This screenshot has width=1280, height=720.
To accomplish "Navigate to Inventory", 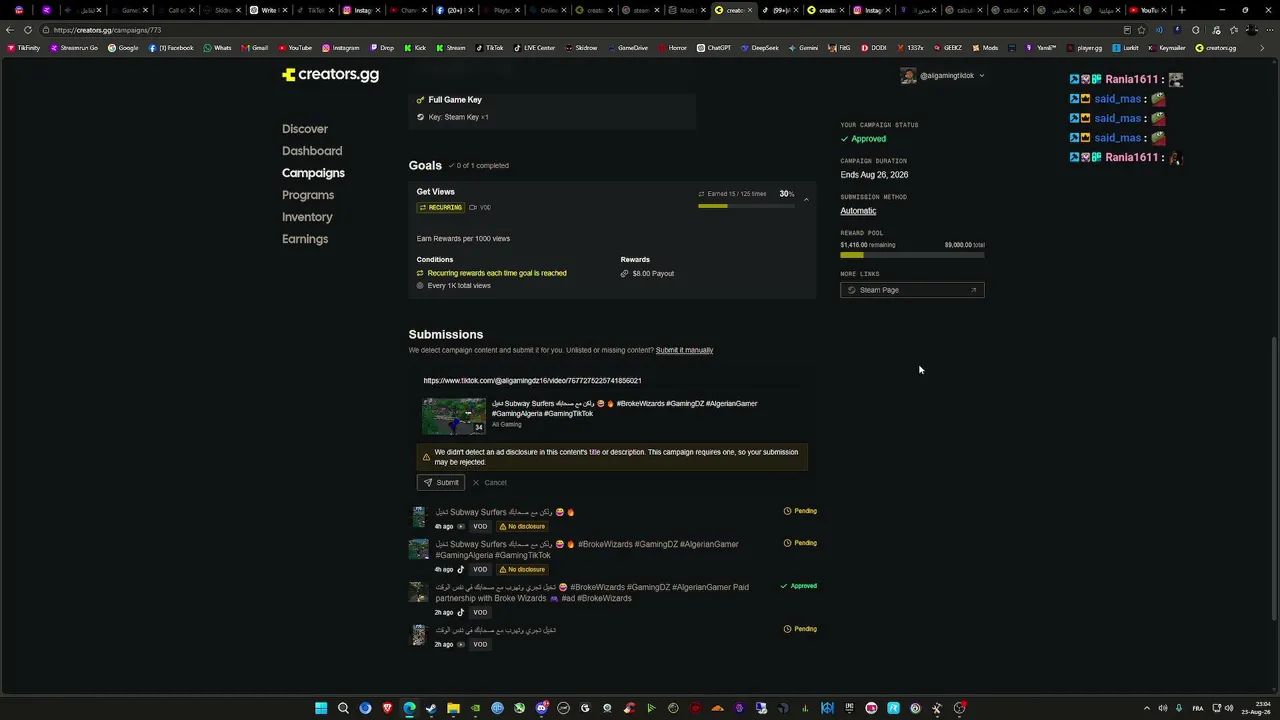I will (x=307, y=217).
